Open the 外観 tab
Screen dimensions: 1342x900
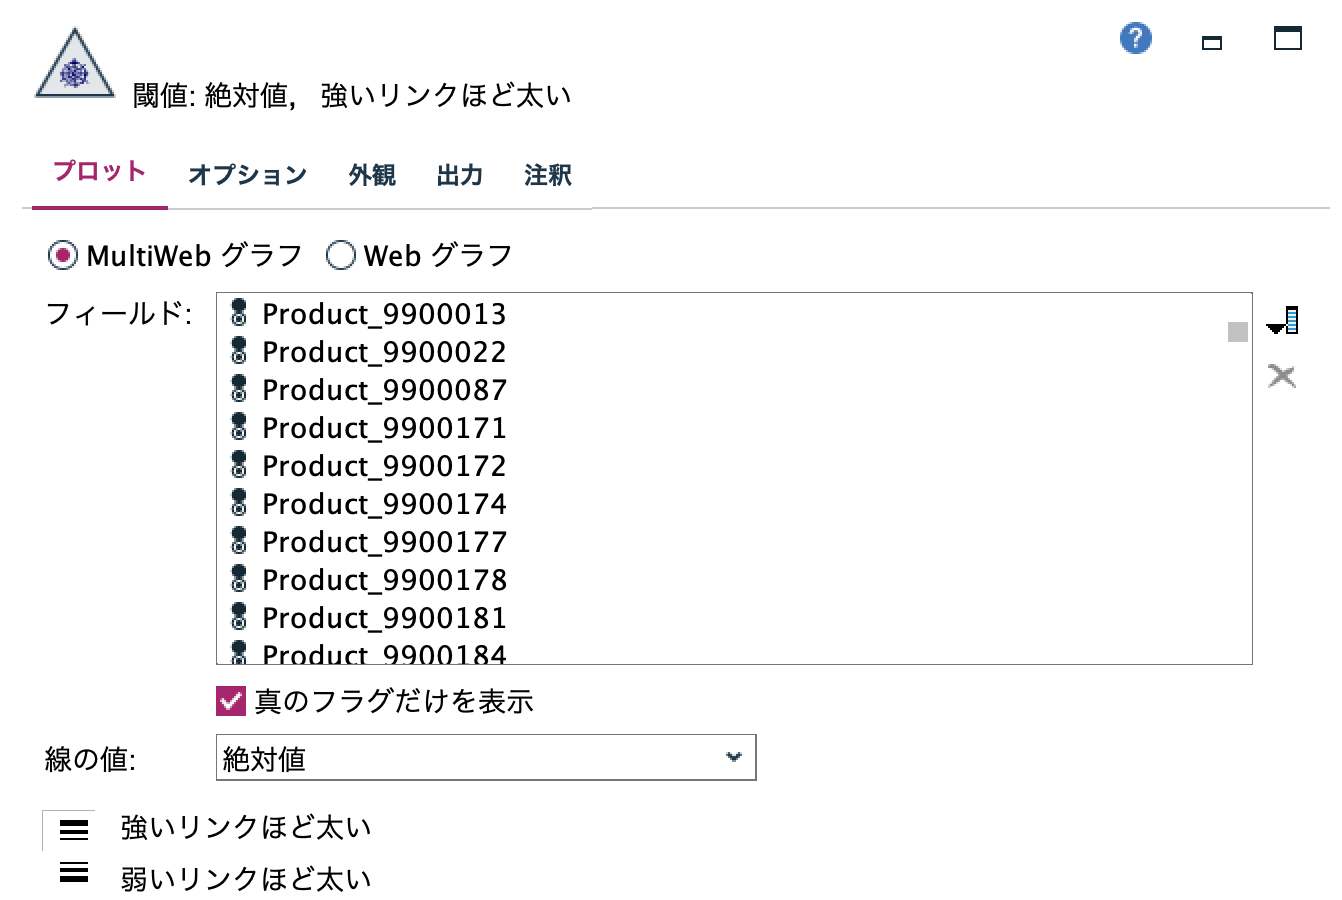coord(371,175)
